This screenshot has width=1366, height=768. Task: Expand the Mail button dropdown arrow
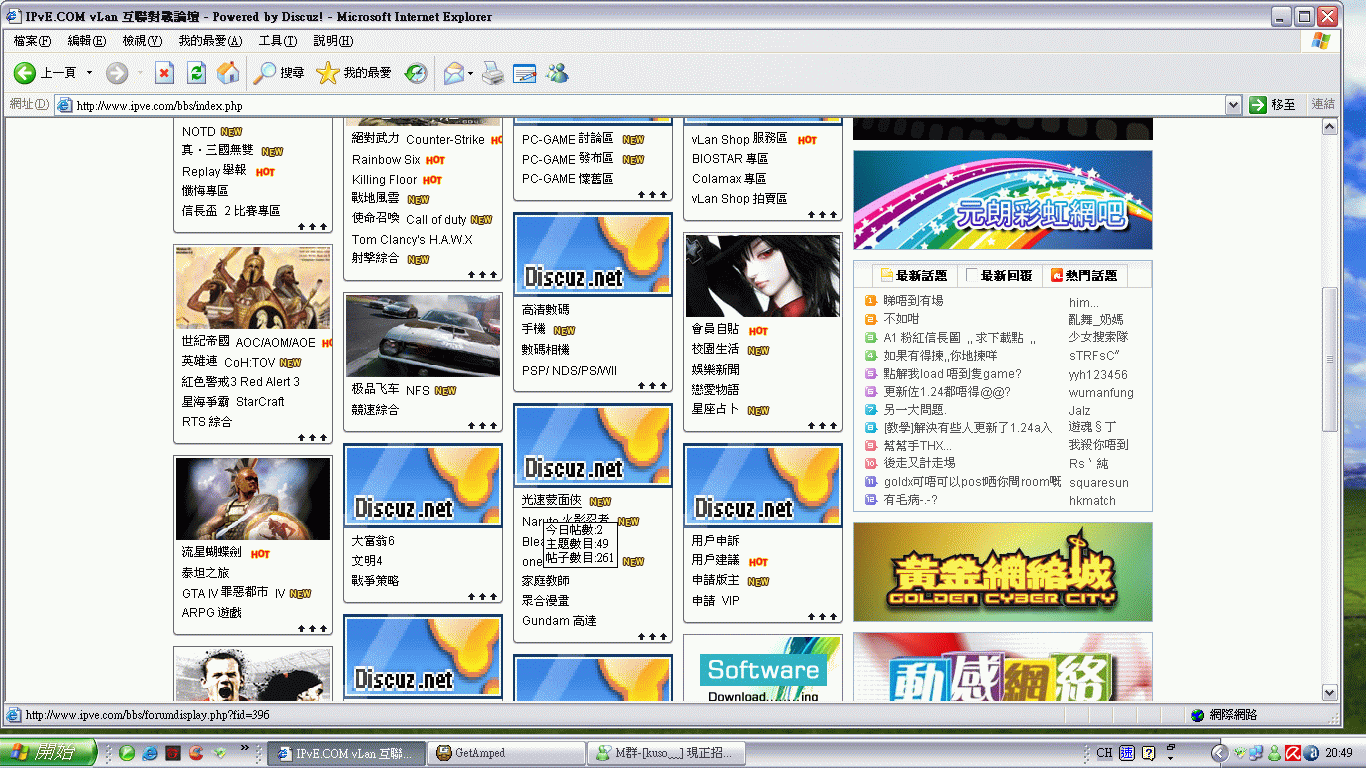(x=470, y=73)
